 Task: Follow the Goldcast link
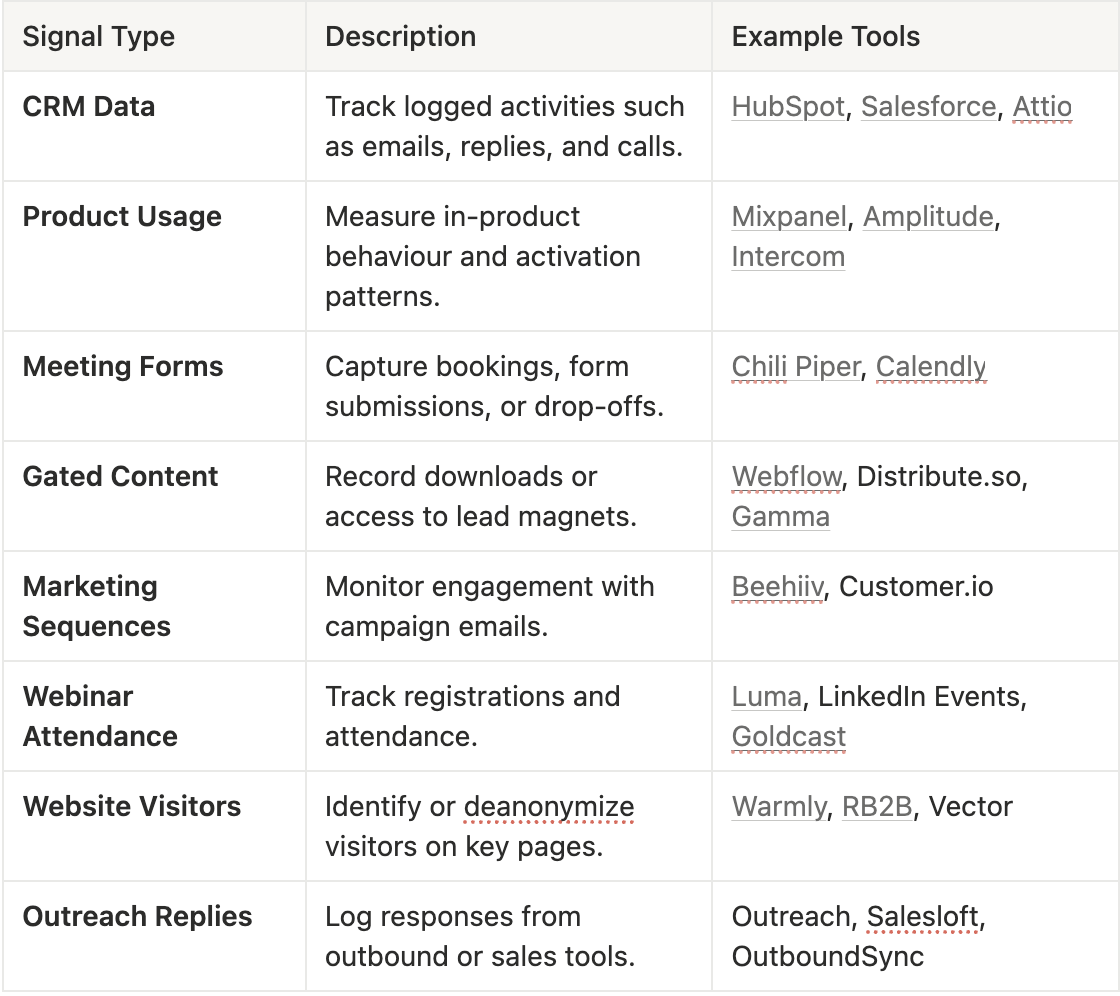click(x=789, y=737)
